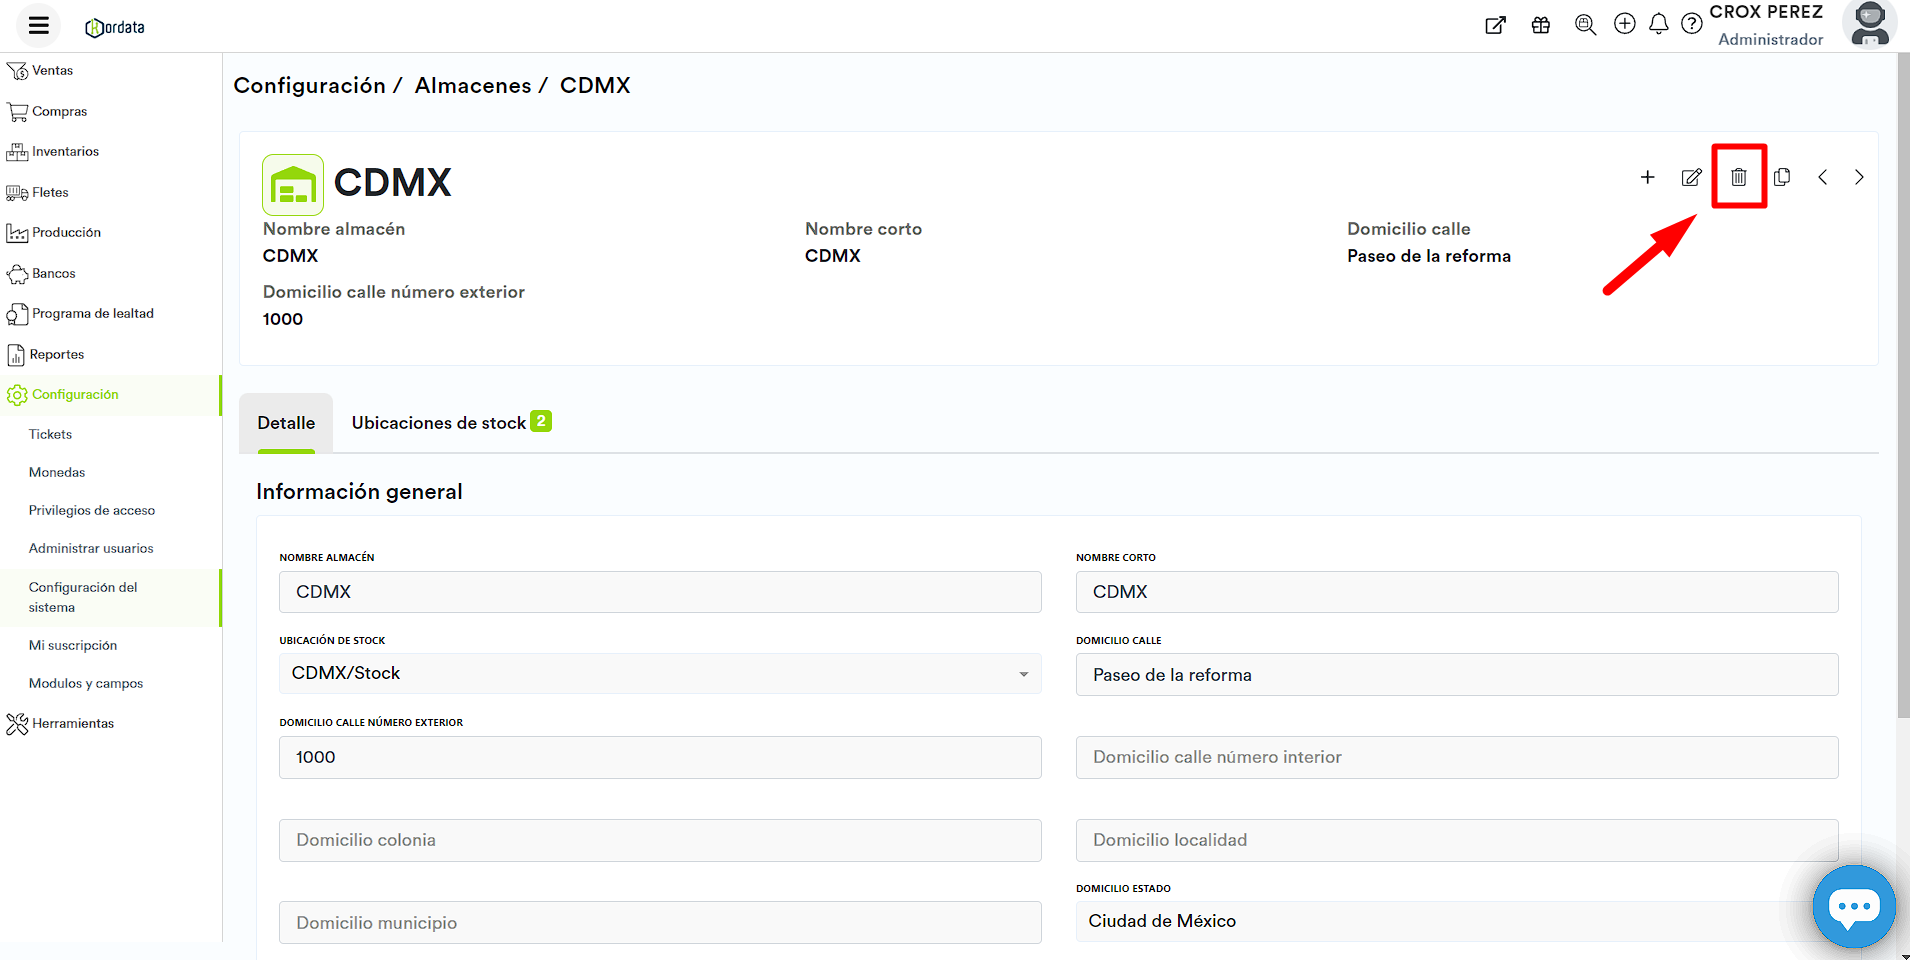The image size is (1910, 960).
Task: Select the Detalle tab
Action: (286, 423)
